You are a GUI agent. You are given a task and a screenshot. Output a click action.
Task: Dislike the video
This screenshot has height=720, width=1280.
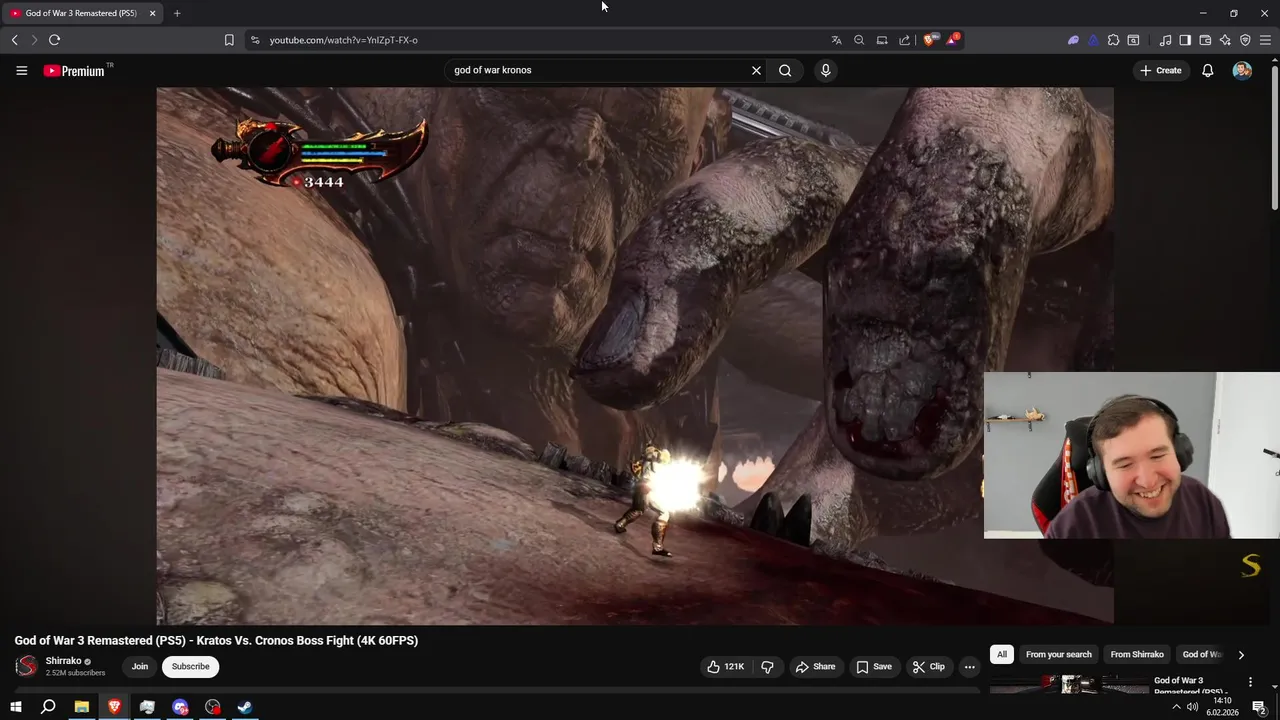[x=767, y=666]
